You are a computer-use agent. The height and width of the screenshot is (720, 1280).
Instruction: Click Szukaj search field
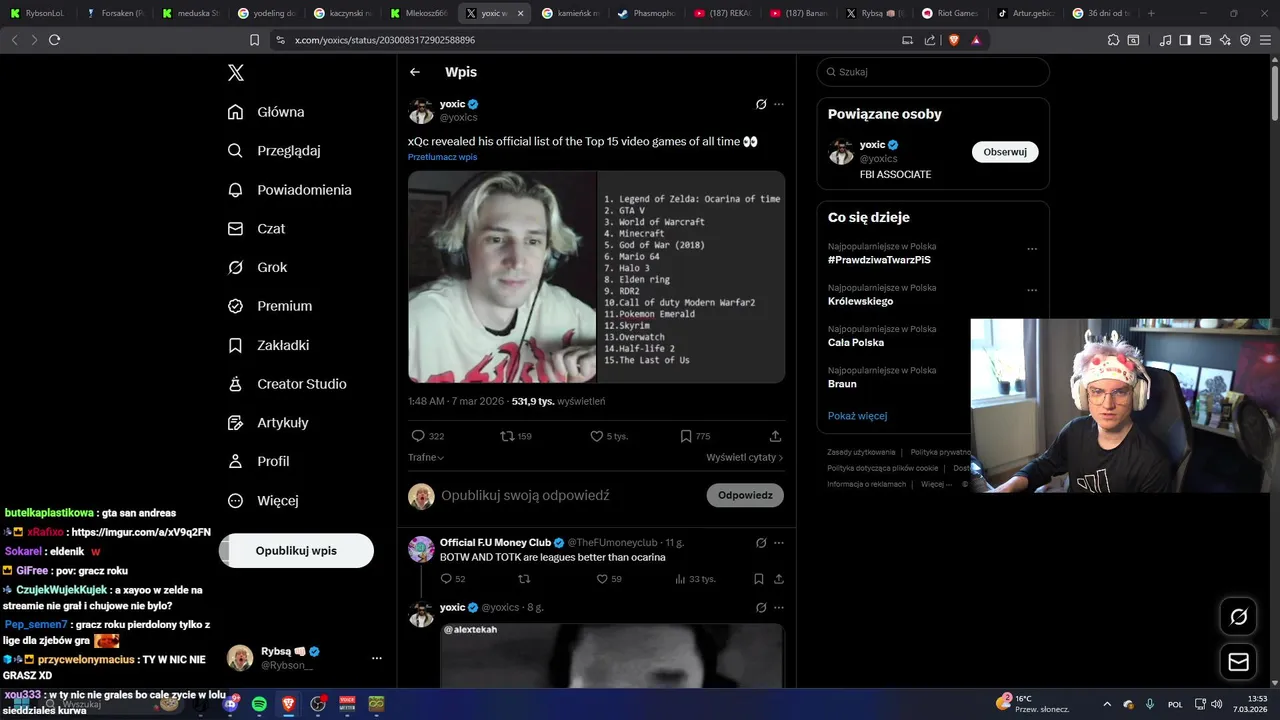point(933,72)
